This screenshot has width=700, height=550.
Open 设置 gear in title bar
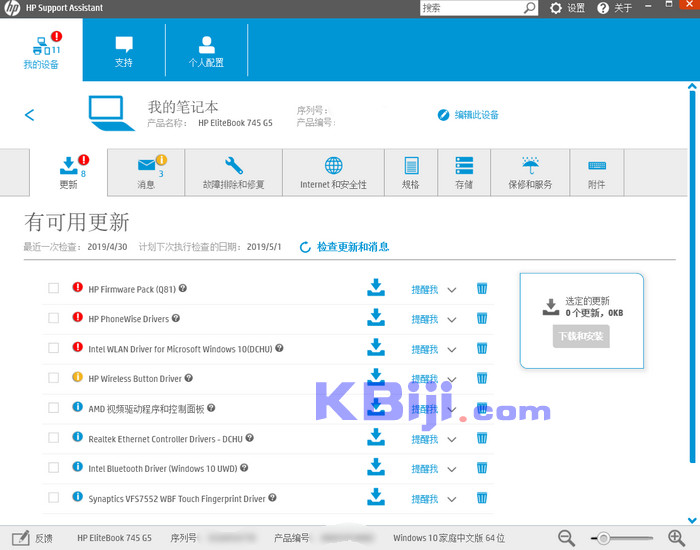(567, 8)
